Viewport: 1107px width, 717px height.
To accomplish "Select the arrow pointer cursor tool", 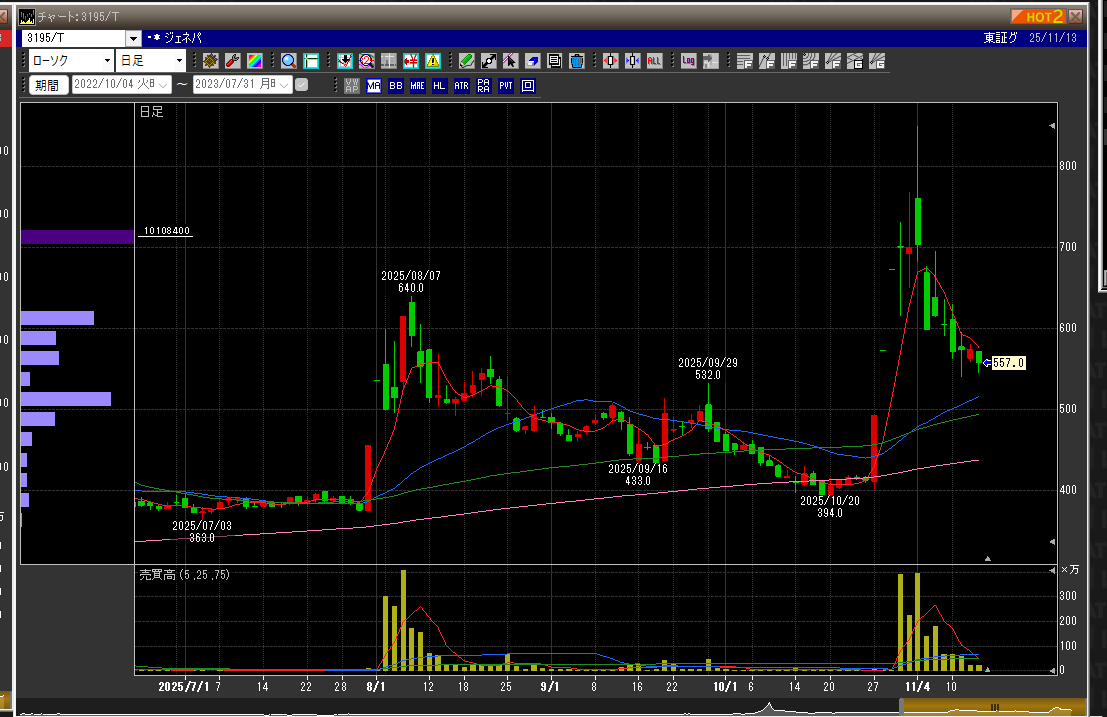I will pos(511,61).
